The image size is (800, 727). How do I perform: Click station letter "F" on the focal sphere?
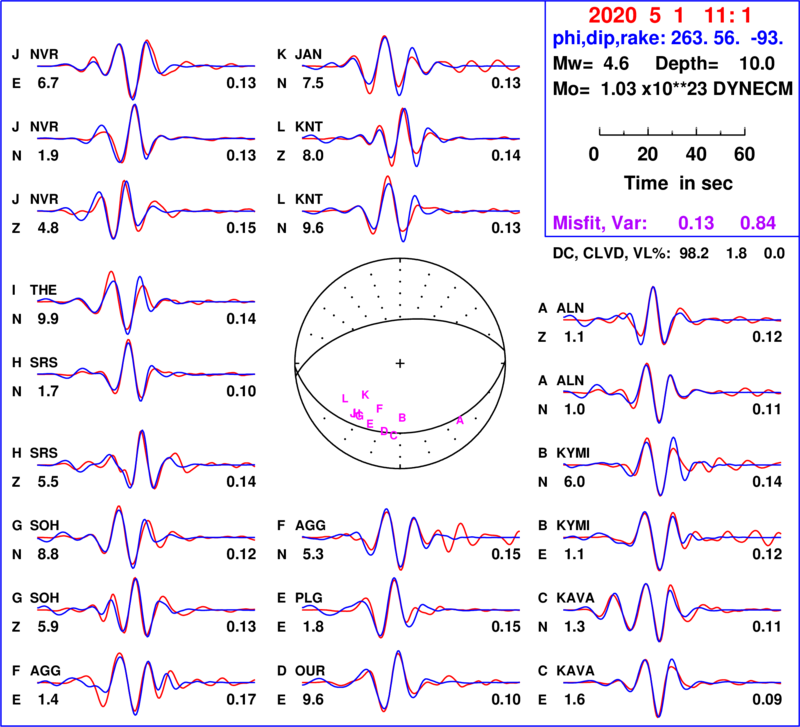tap(379, 409)
